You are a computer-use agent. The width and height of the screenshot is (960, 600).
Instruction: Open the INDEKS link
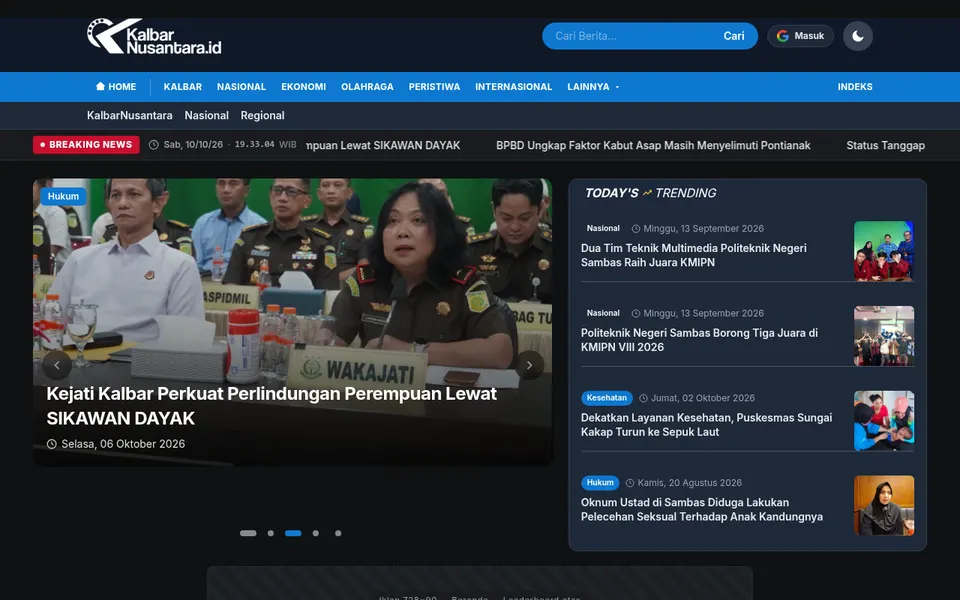855,87
